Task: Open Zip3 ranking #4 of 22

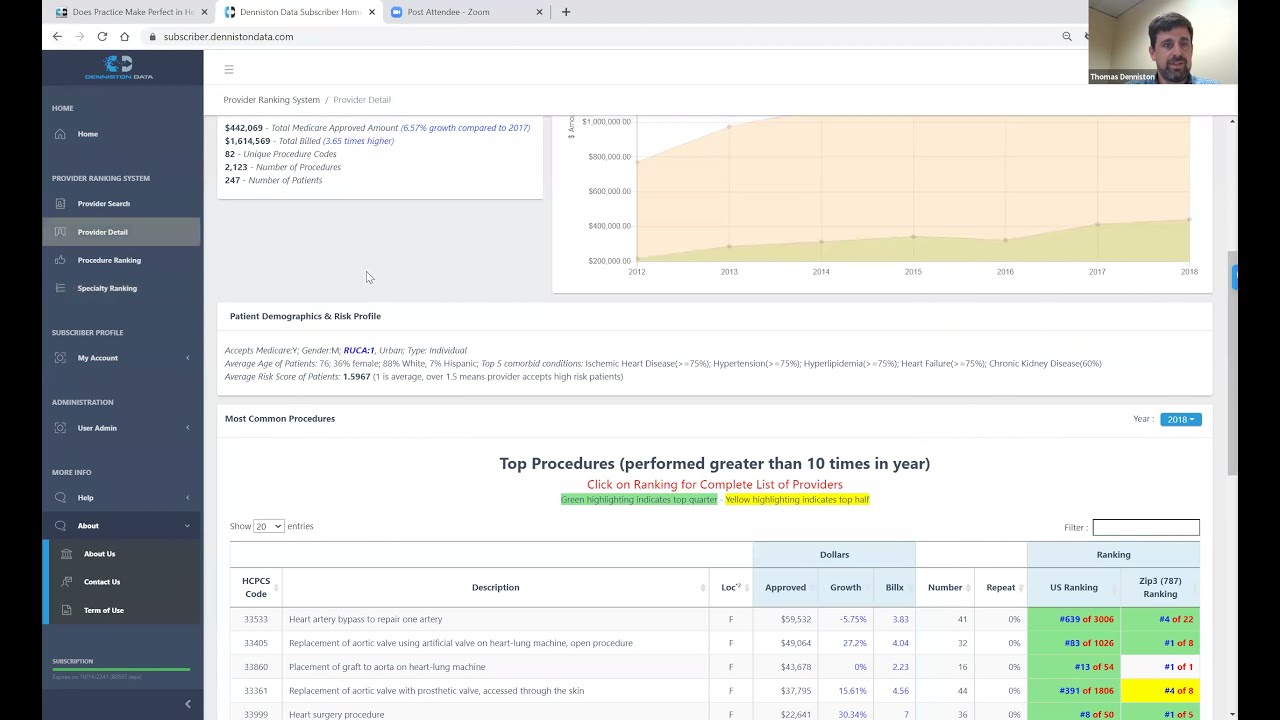Action: [x=1176, y=619]
